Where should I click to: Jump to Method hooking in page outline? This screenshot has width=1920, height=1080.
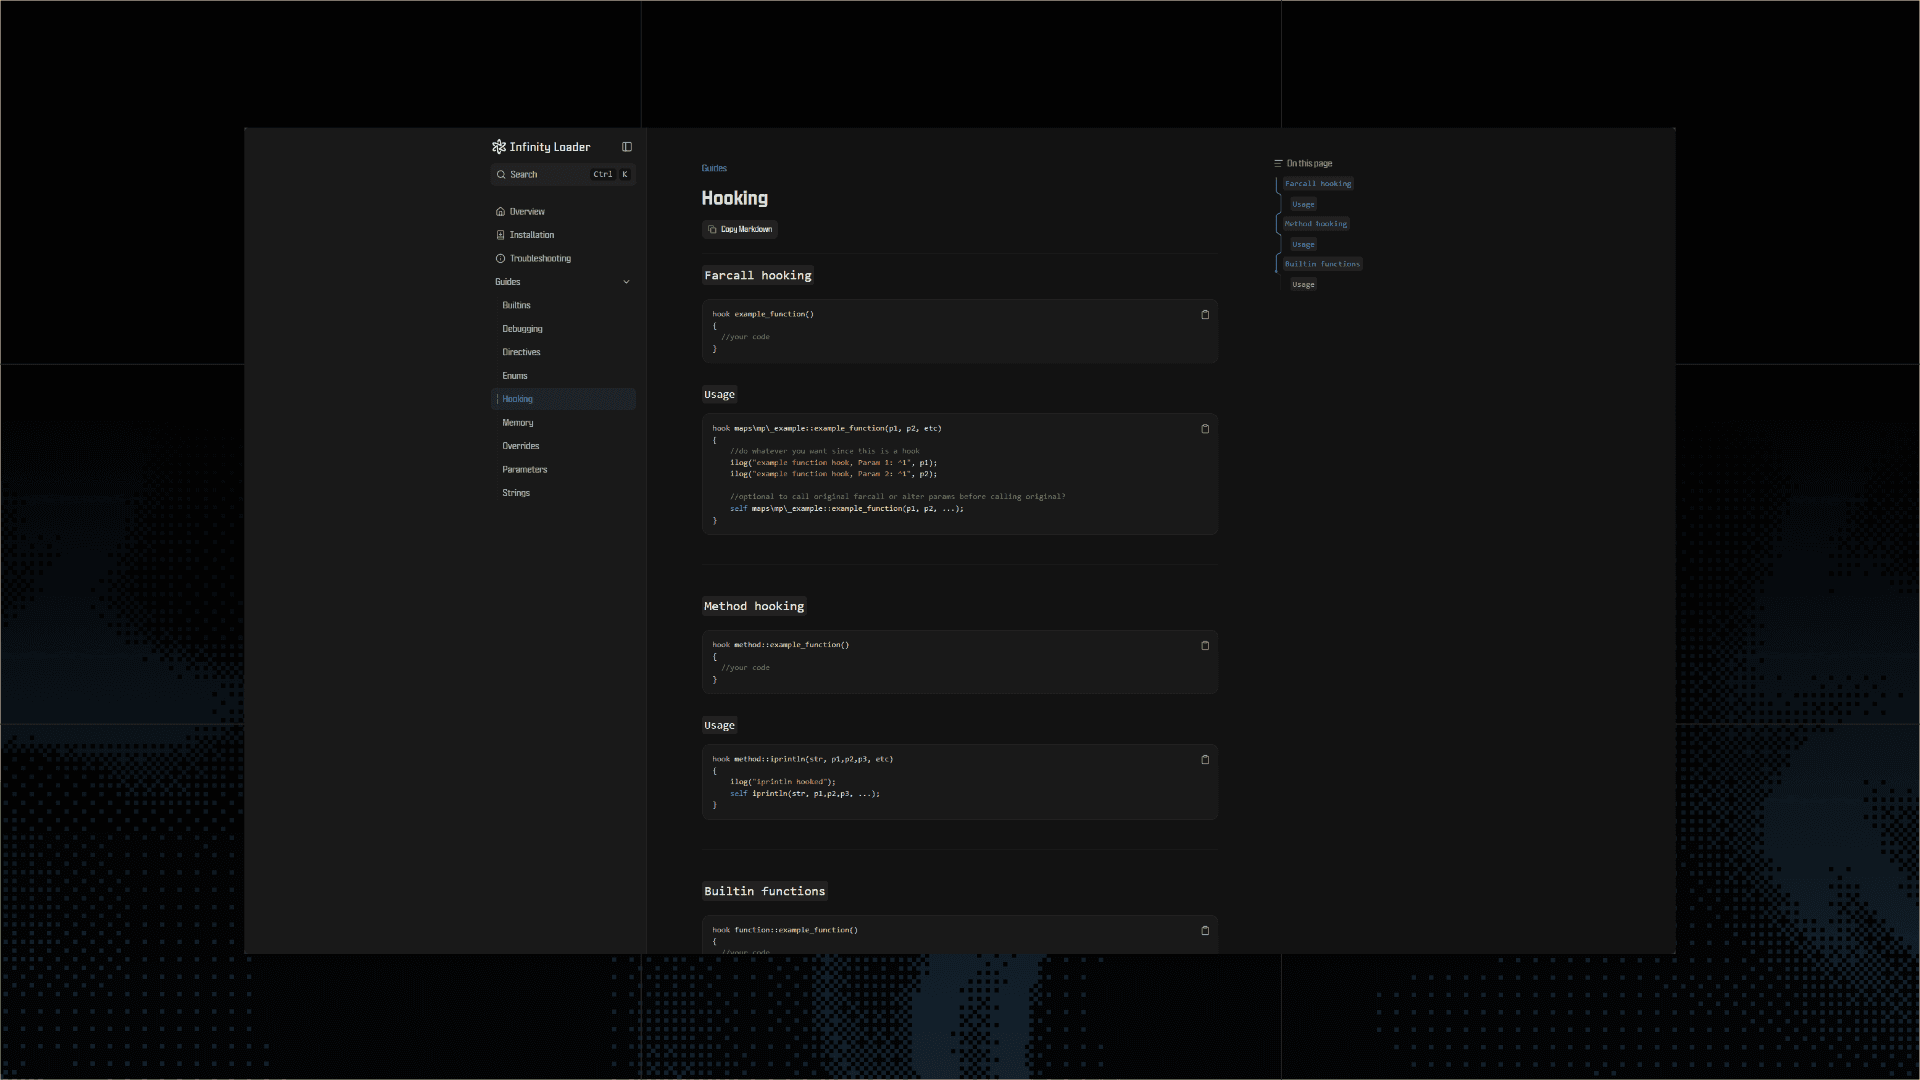(x=1316, y=224)
